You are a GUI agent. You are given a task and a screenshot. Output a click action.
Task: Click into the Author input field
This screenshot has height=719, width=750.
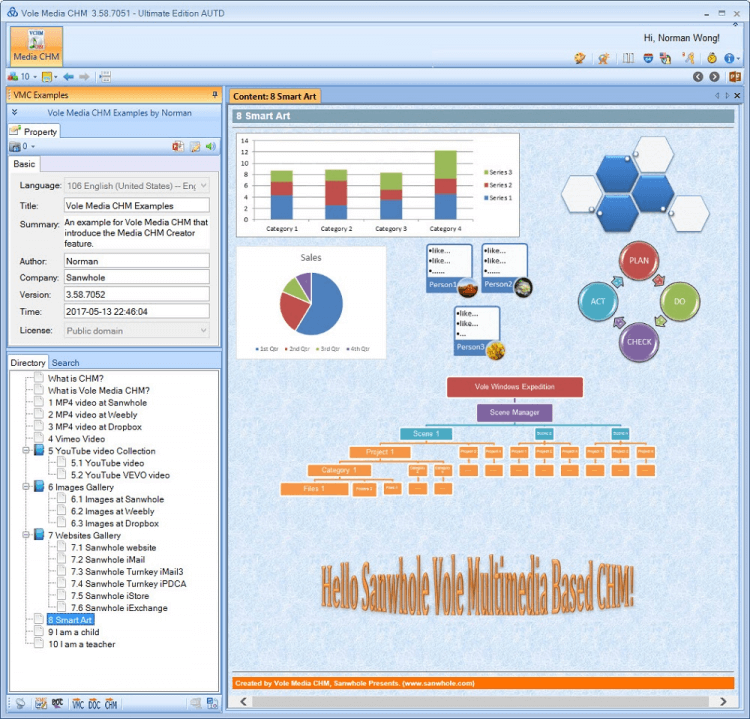click(x=137, y=261)
